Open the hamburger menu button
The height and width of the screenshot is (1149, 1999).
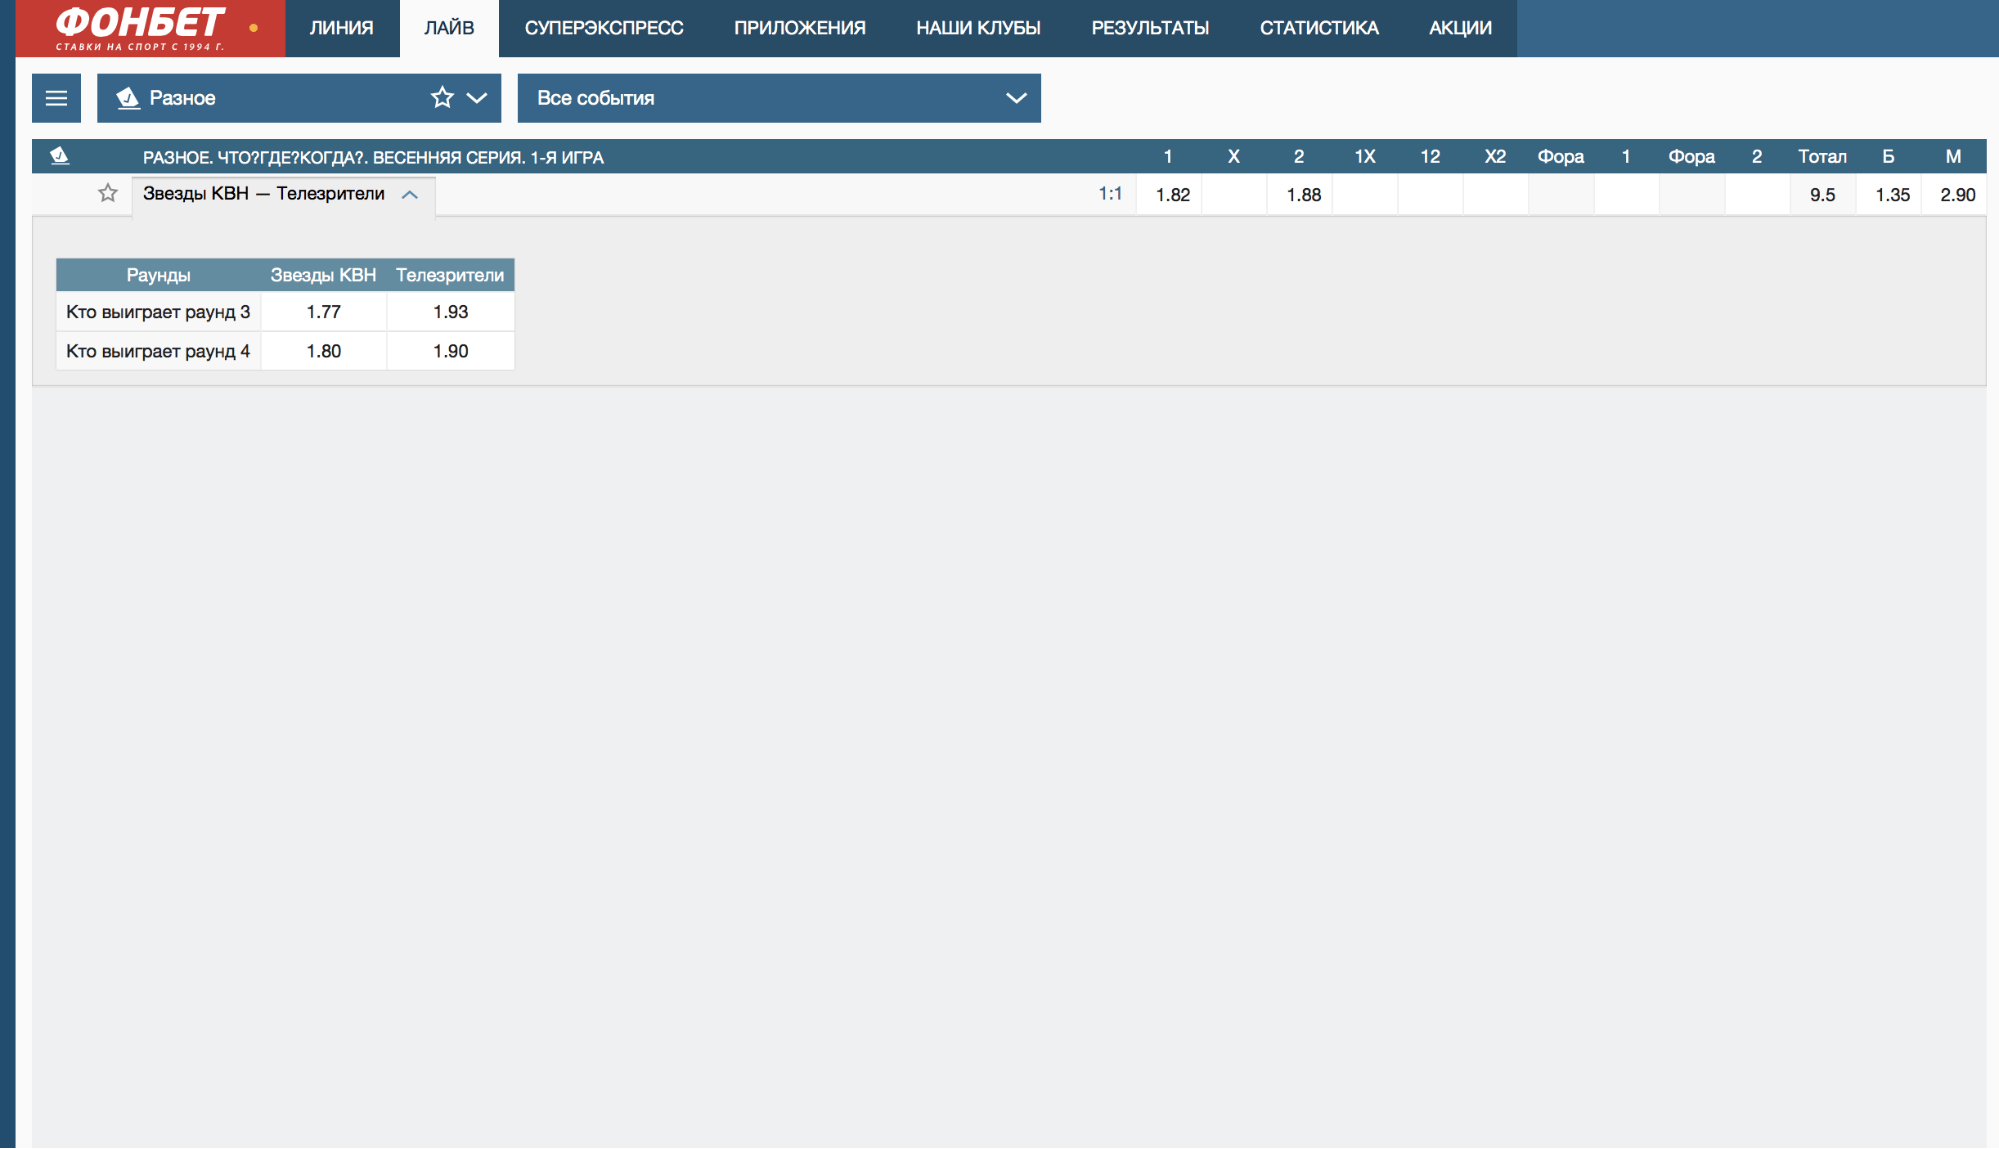(56, 98)
